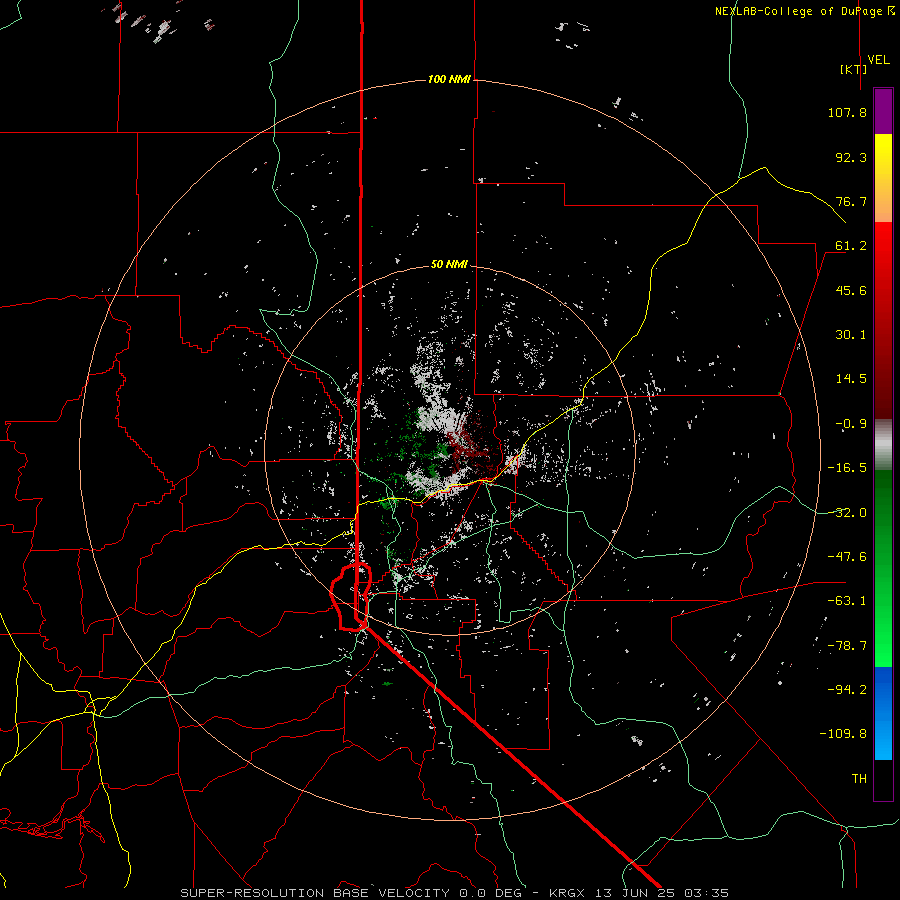
Task: Pick the red segment of the velocity color bar
Action: (883, 321)
